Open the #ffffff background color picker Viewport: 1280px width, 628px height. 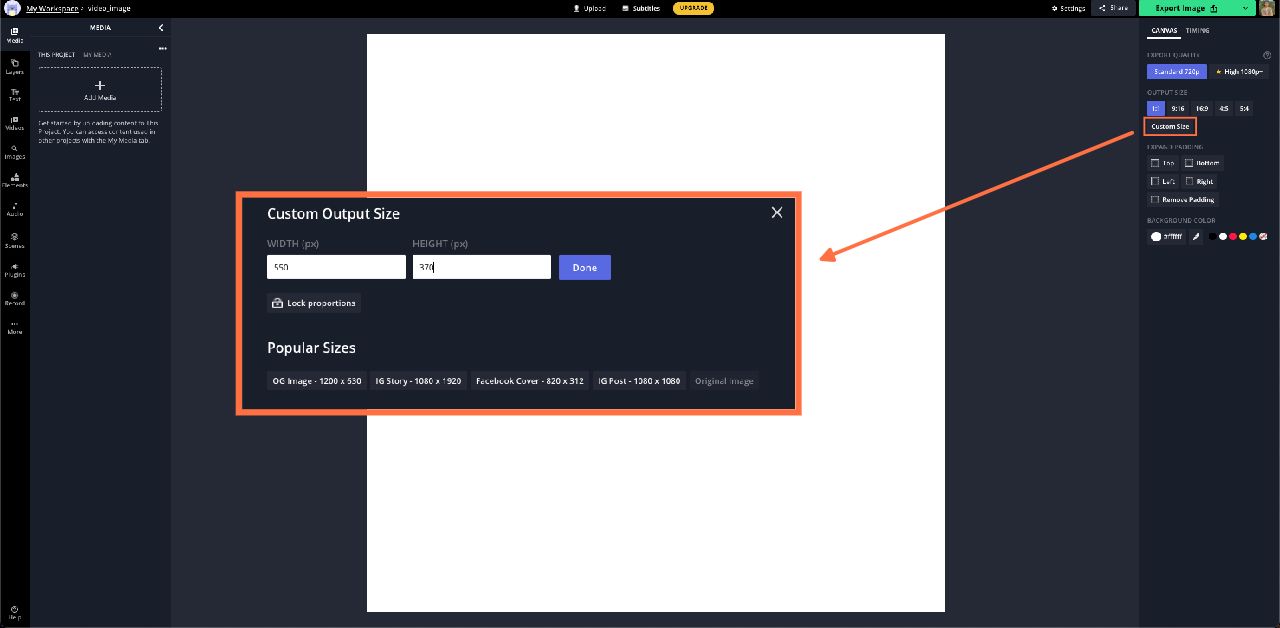point(1166,237)
